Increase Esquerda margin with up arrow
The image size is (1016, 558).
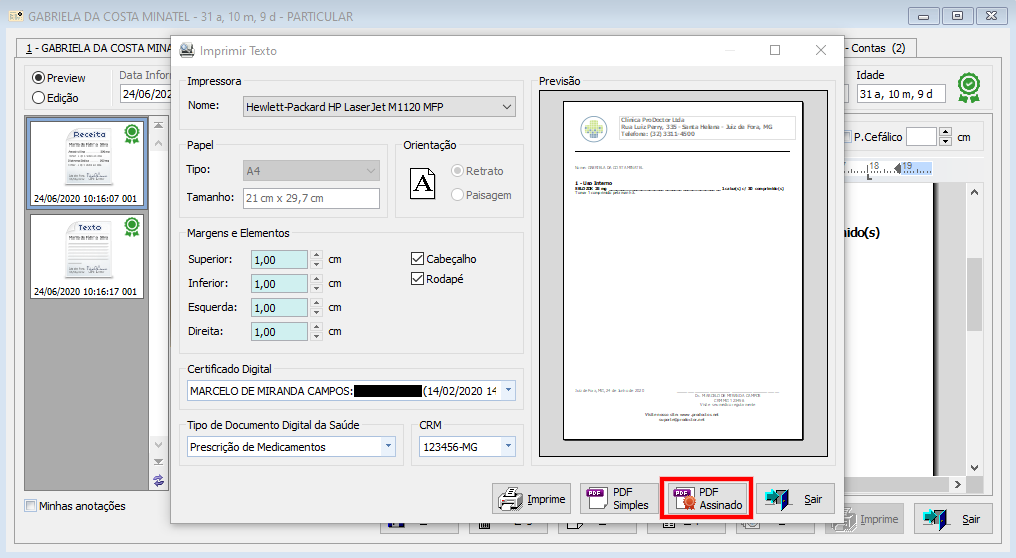[x=316, y=303]
